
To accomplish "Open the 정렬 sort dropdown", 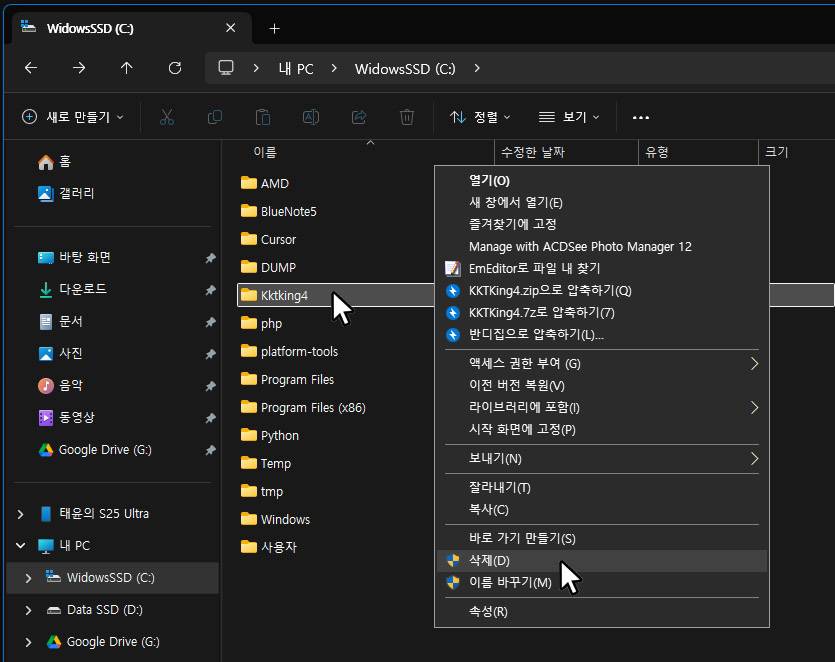I will click(480, 117).
